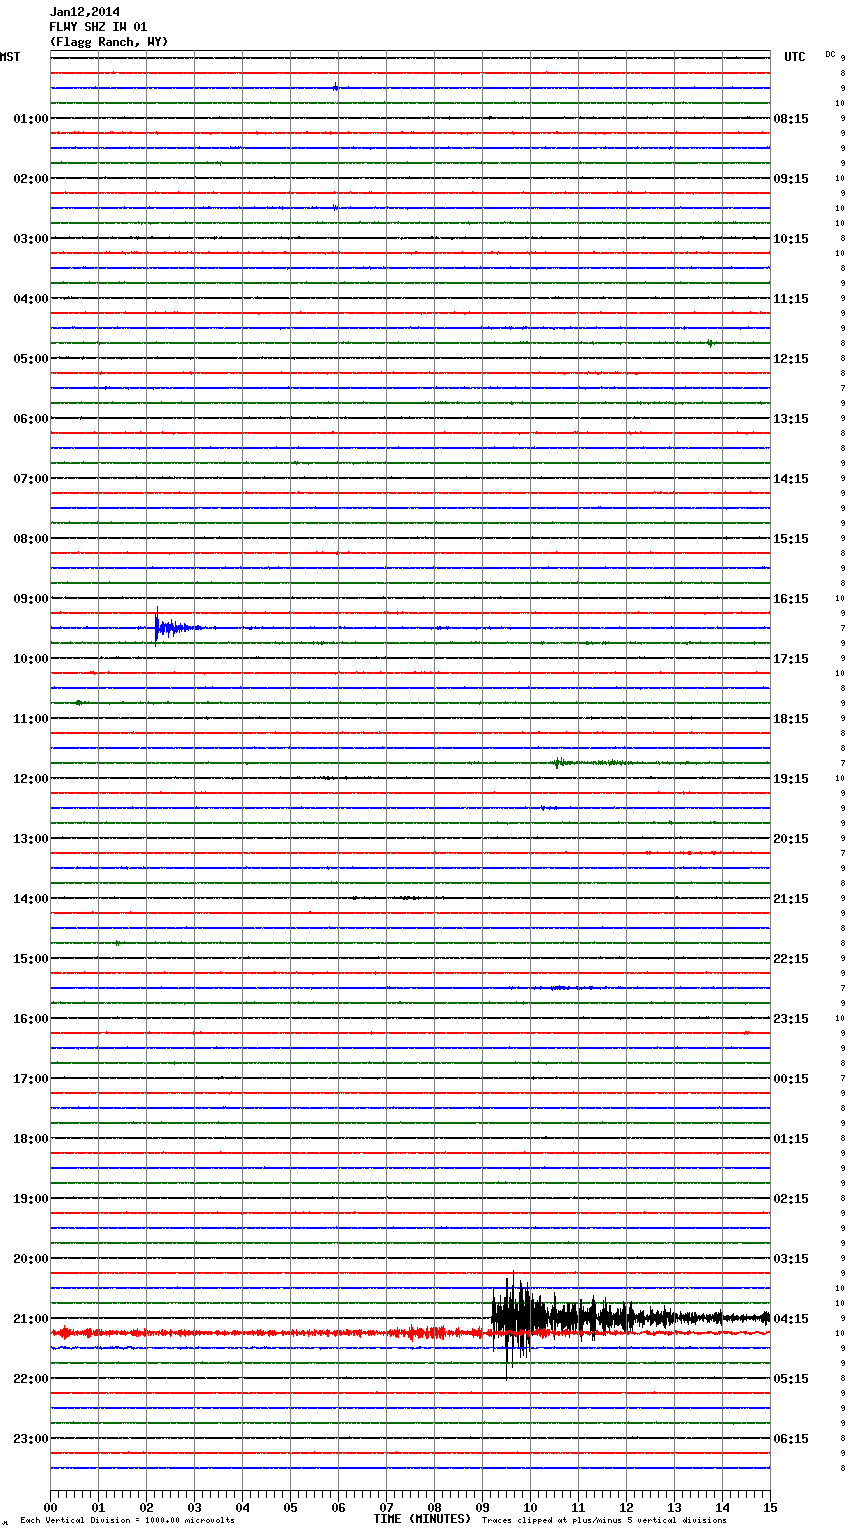Click the 'MST' time zone header
Viewport: 850px width, 1534px height.
click(x=10, y=57)
